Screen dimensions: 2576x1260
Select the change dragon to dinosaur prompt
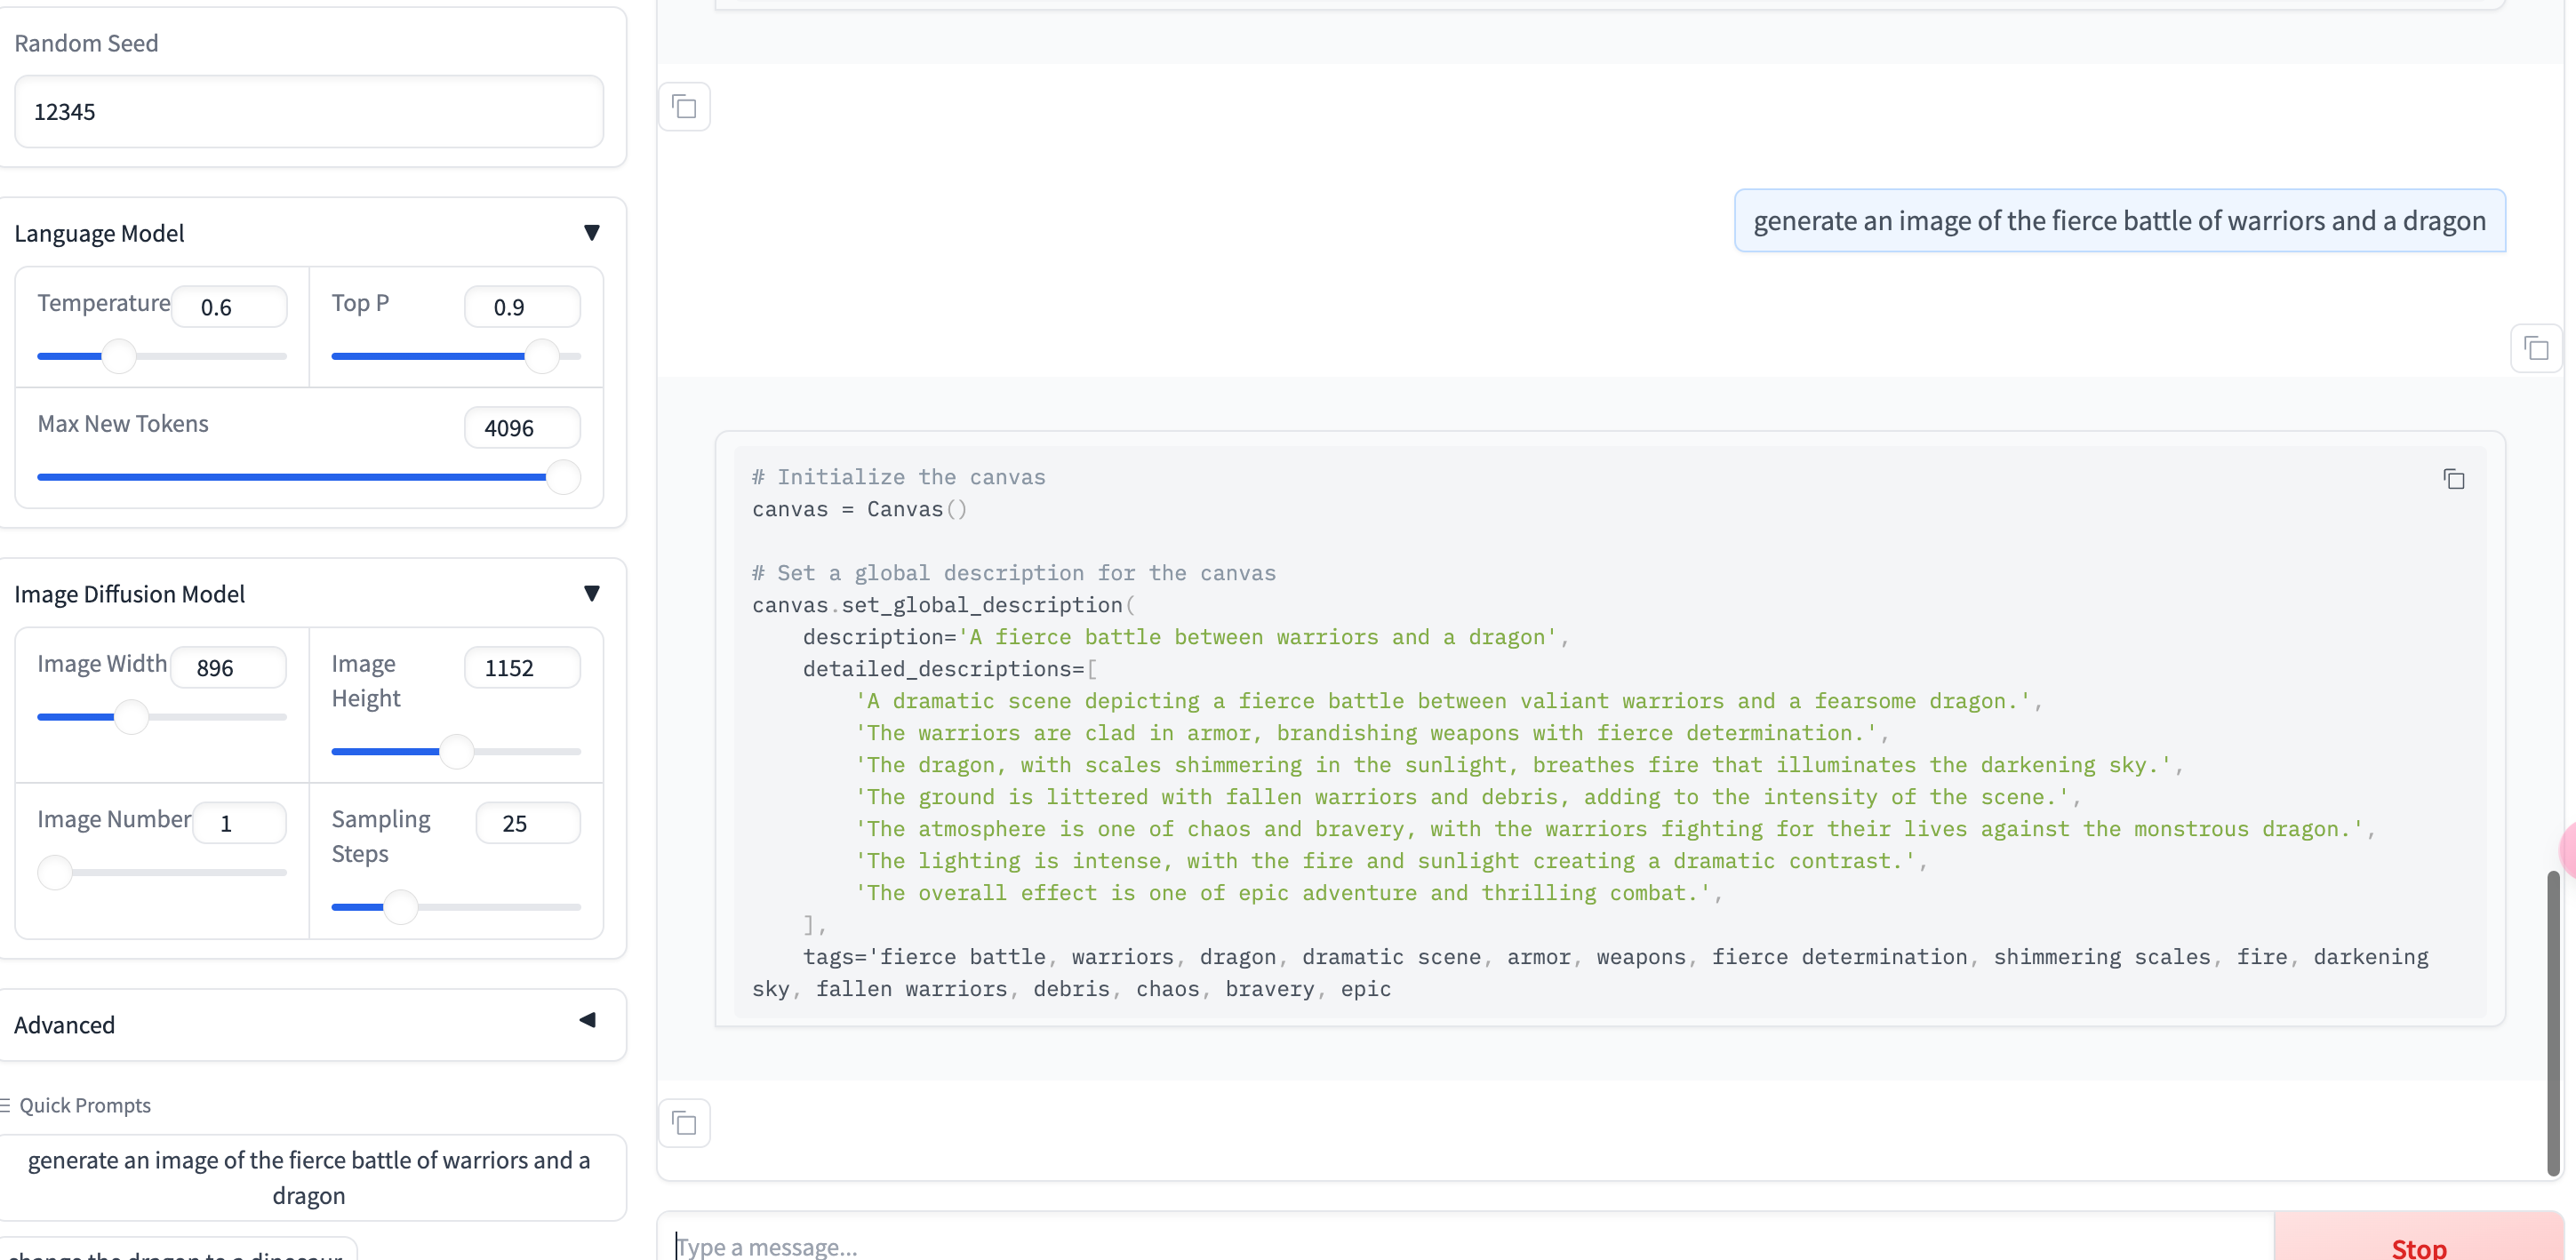coord(177,1253)
